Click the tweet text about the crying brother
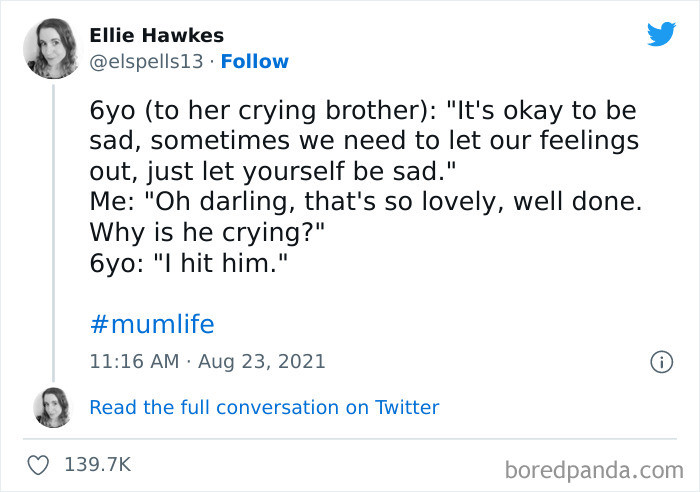700x492 pixels. (365, 186)
